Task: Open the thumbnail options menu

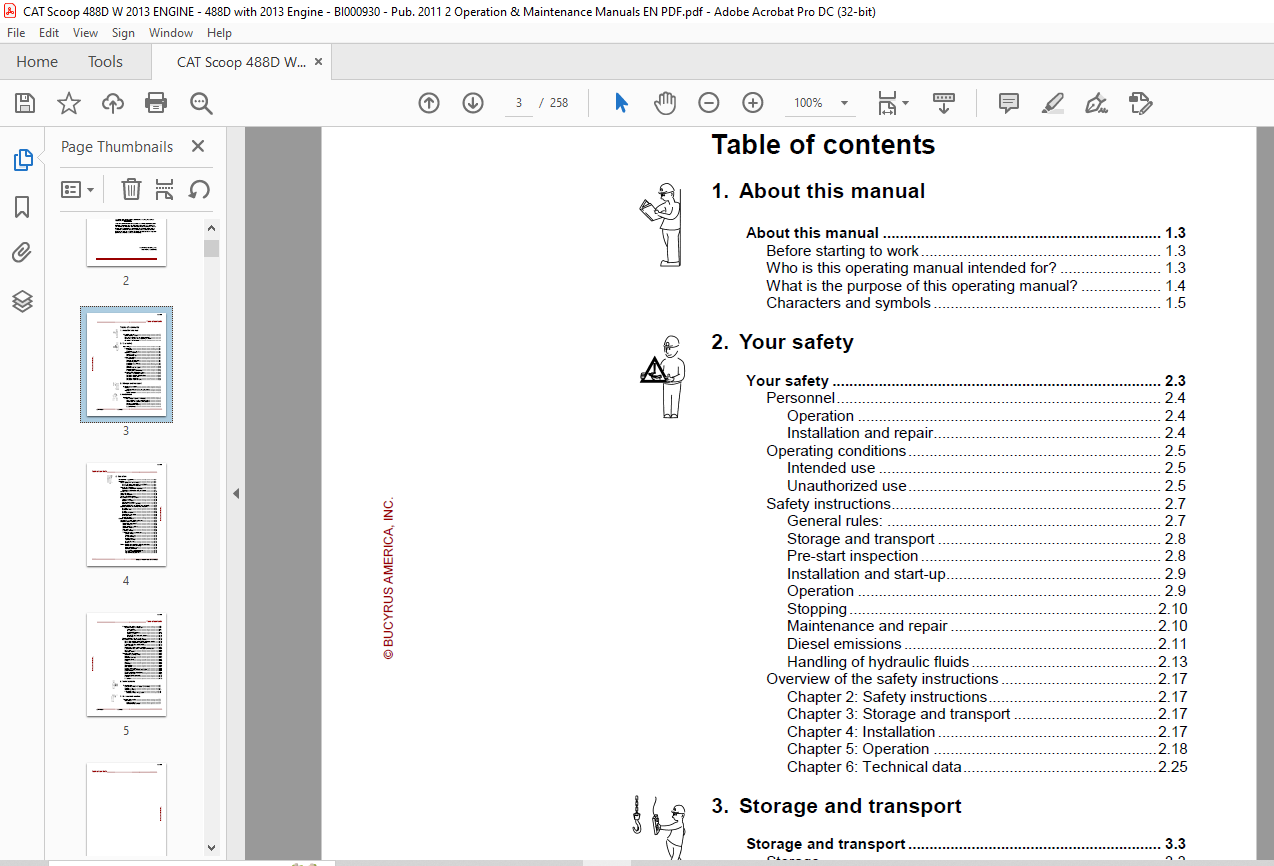Action: pyautogui.click(x=78, y=189)
